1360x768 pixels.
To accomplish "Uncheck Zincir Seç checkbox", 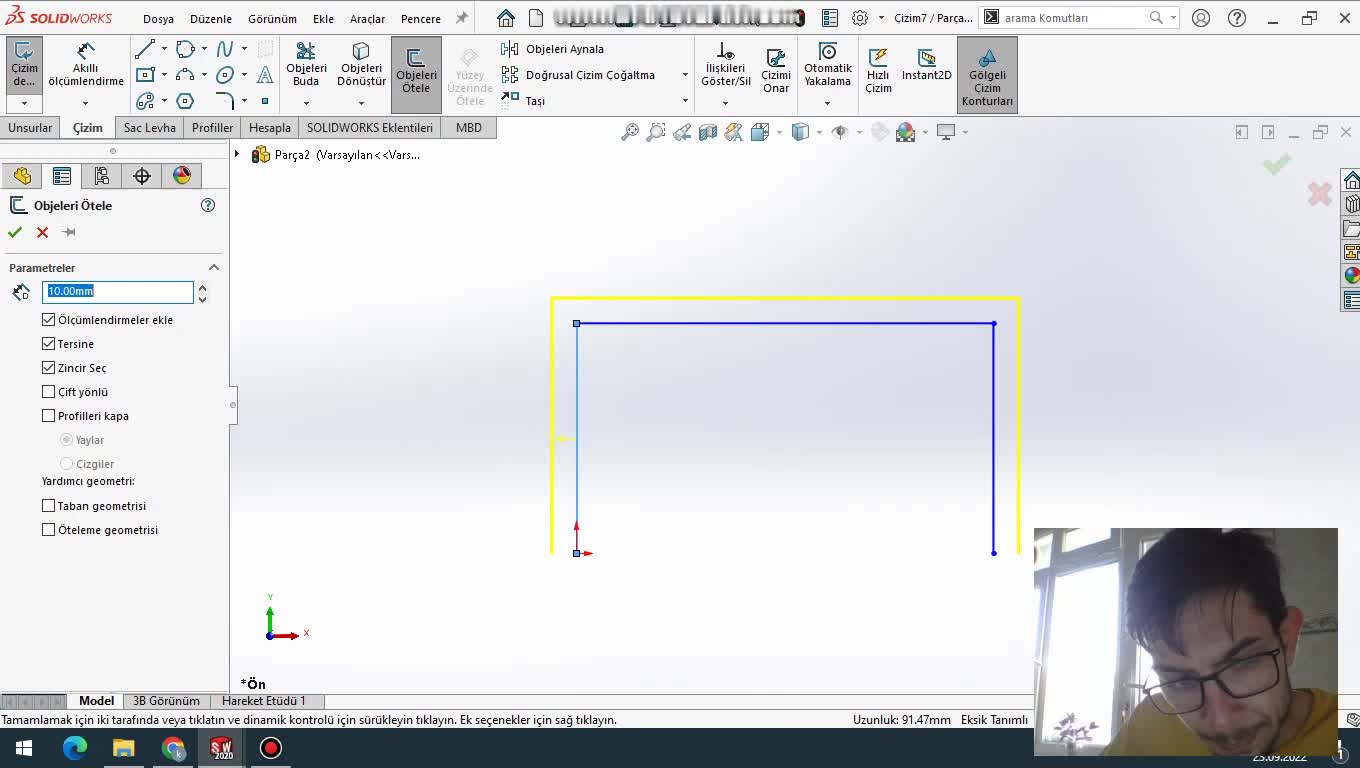I will pyautogui.click(x=48, y=368).
